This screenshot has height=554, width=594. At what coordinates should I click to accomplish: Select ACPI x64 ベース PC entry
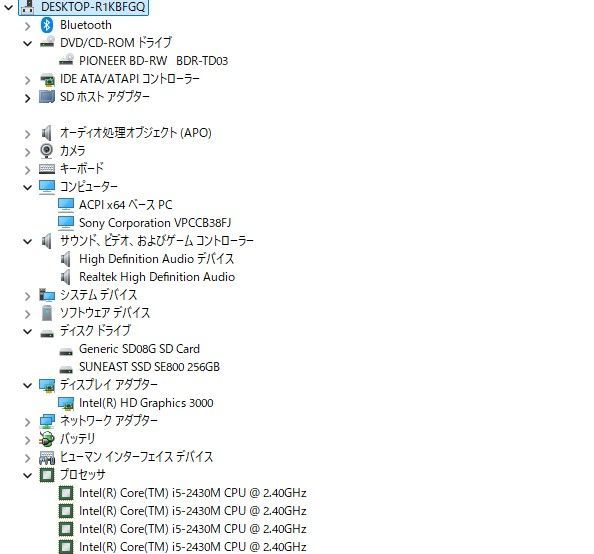[x=125, y=205]
